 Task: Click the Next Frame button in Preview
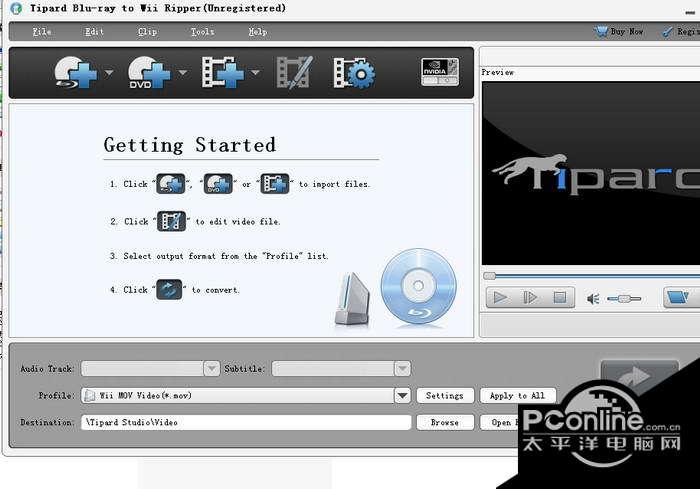coord(529,297)
